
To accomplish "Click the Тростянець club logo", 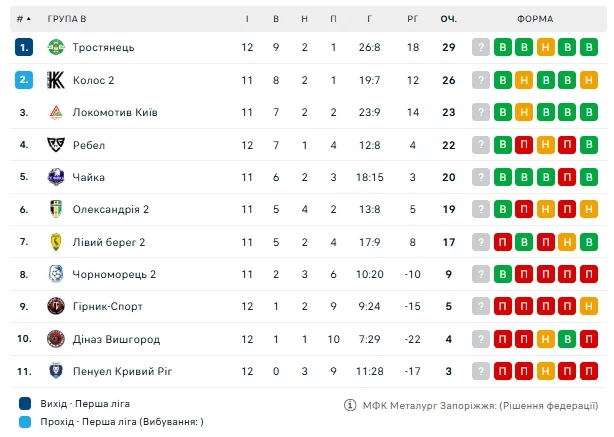I will click(56, 47).
